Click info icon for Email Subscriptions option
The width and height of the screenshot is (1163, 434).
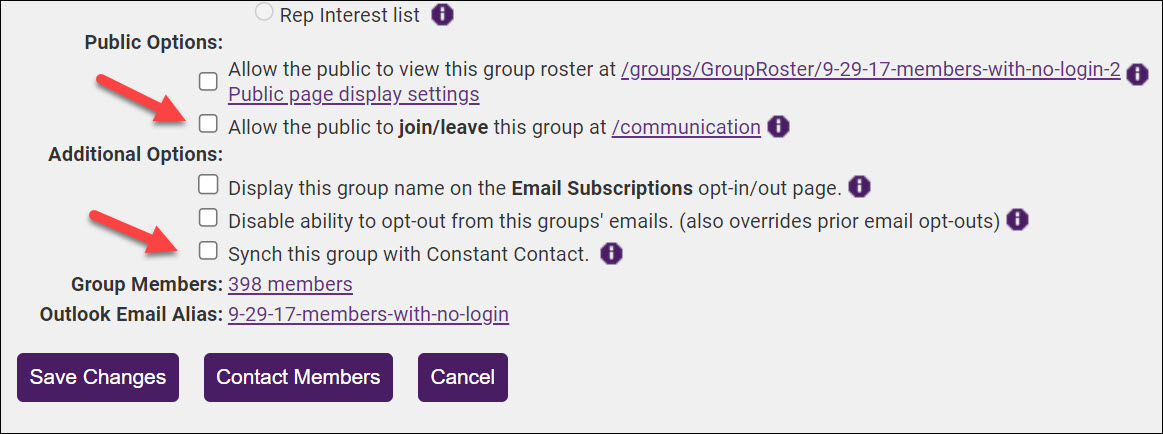coord(860,187)
